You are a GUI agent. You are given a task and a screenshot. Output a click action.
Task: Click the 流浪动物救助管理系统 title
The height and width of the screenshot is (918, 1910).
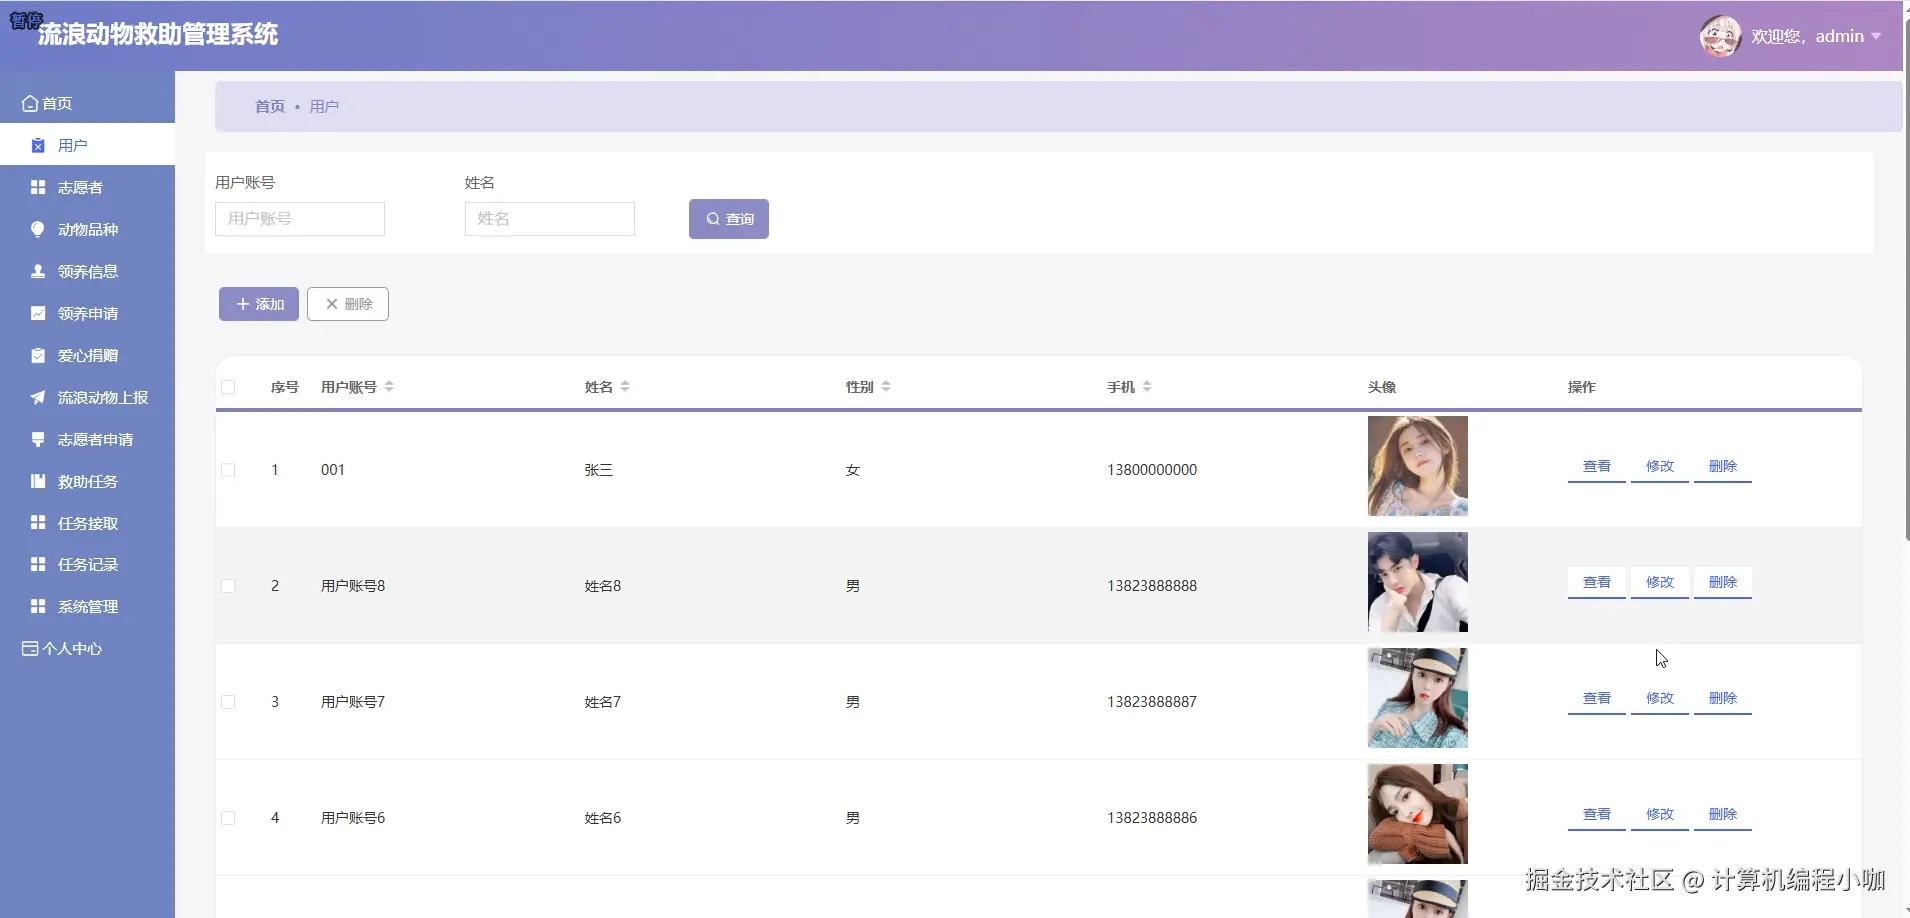[158, 35]
